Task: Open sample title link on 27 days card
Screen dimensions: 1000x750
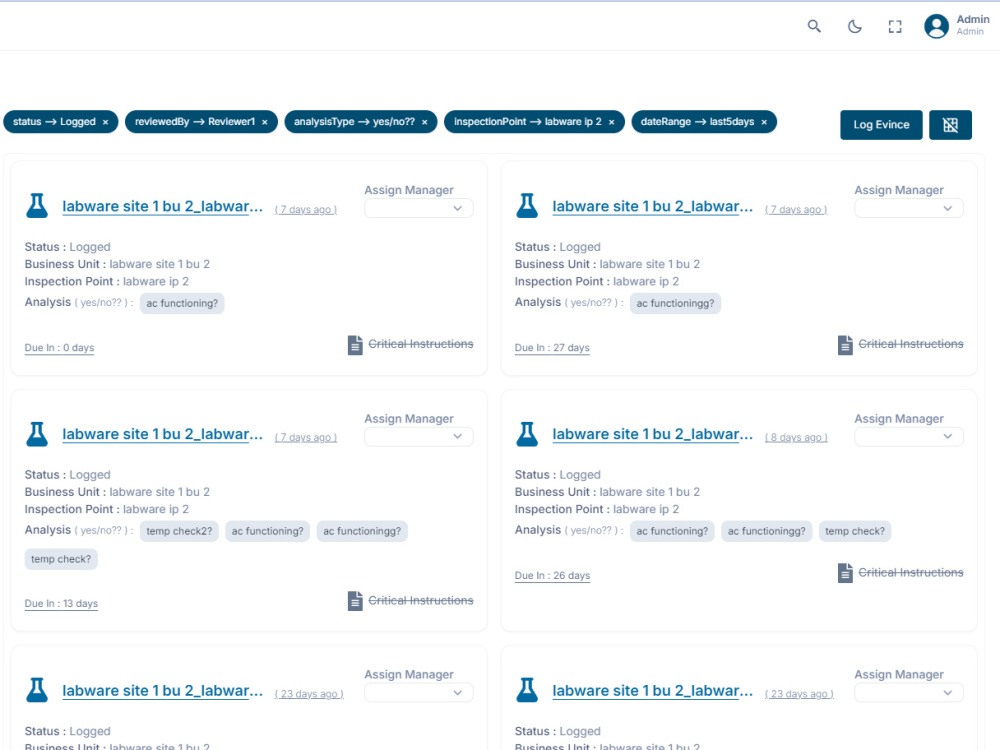Action: click(x=652, y=207)
